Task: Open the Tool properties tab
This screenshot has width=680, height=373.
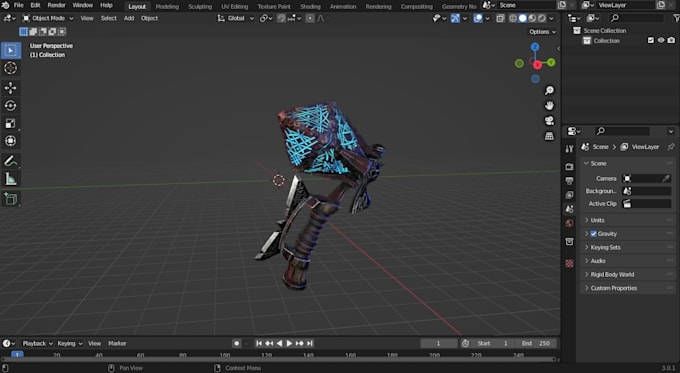Action: pyautogui.click(x=569, y=149)
